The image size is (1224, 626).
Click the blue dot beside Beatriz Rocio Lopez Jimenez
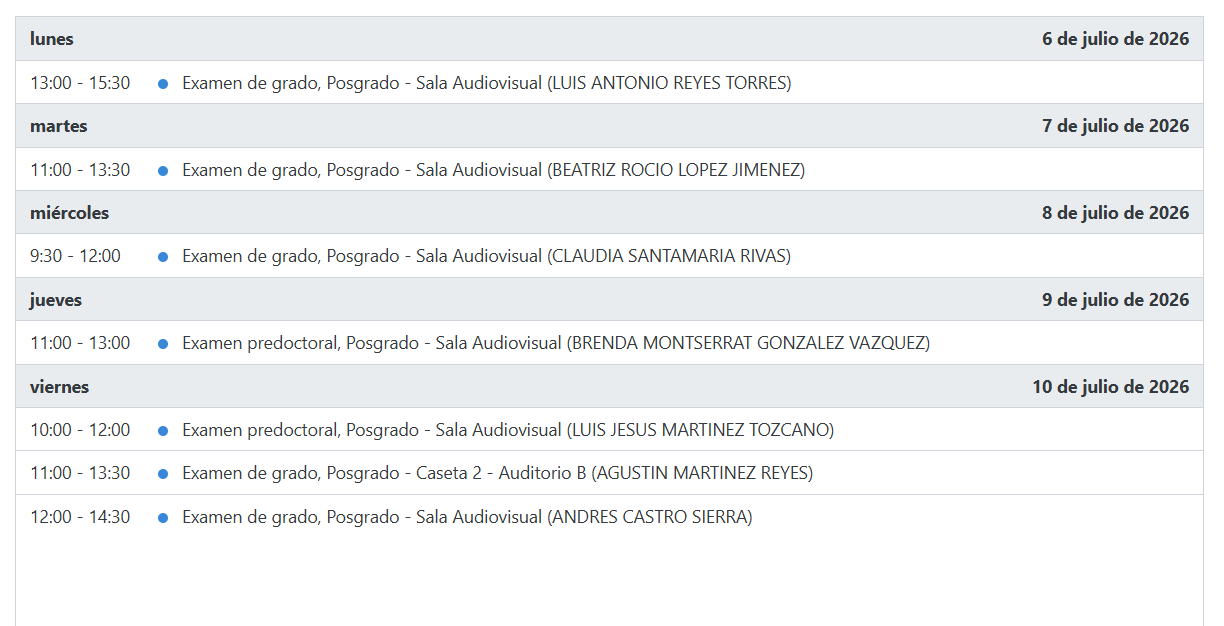pyautogui.click(x=163, y=171)
